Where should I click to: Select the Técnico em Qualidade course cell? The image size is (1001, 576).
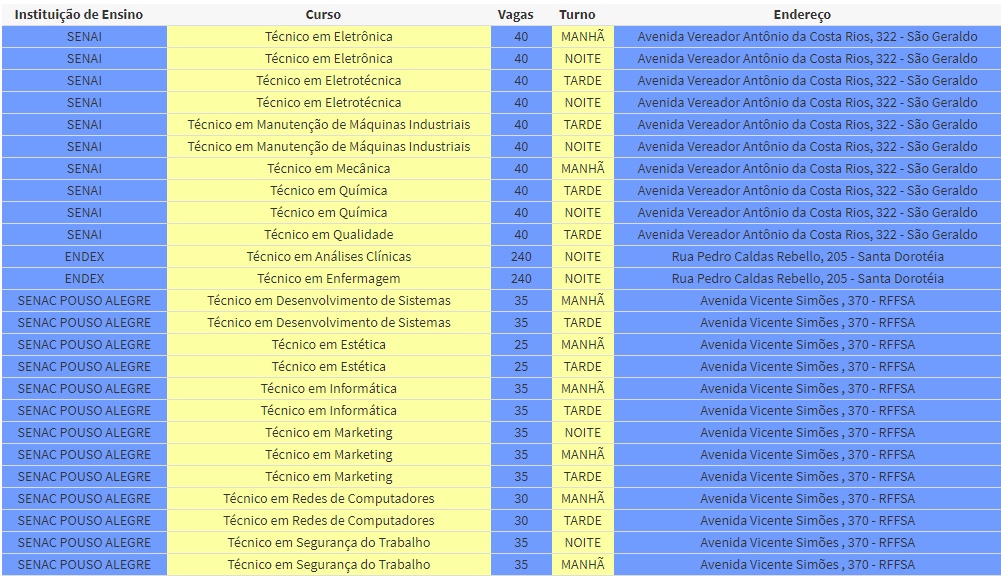[328, 234]
